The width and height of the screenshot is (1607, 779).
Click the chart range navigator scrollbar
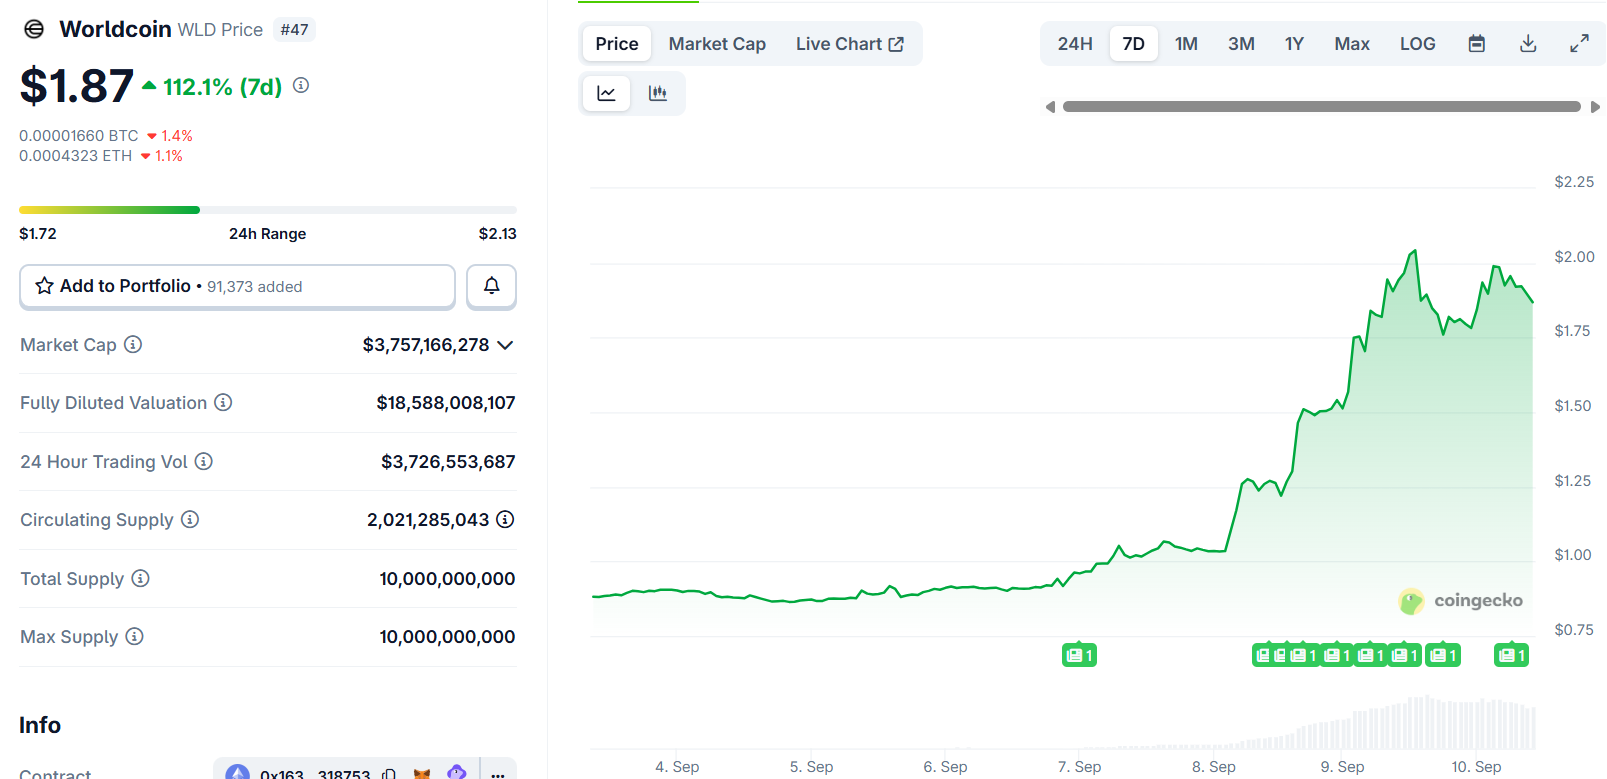click(1321, 107)
